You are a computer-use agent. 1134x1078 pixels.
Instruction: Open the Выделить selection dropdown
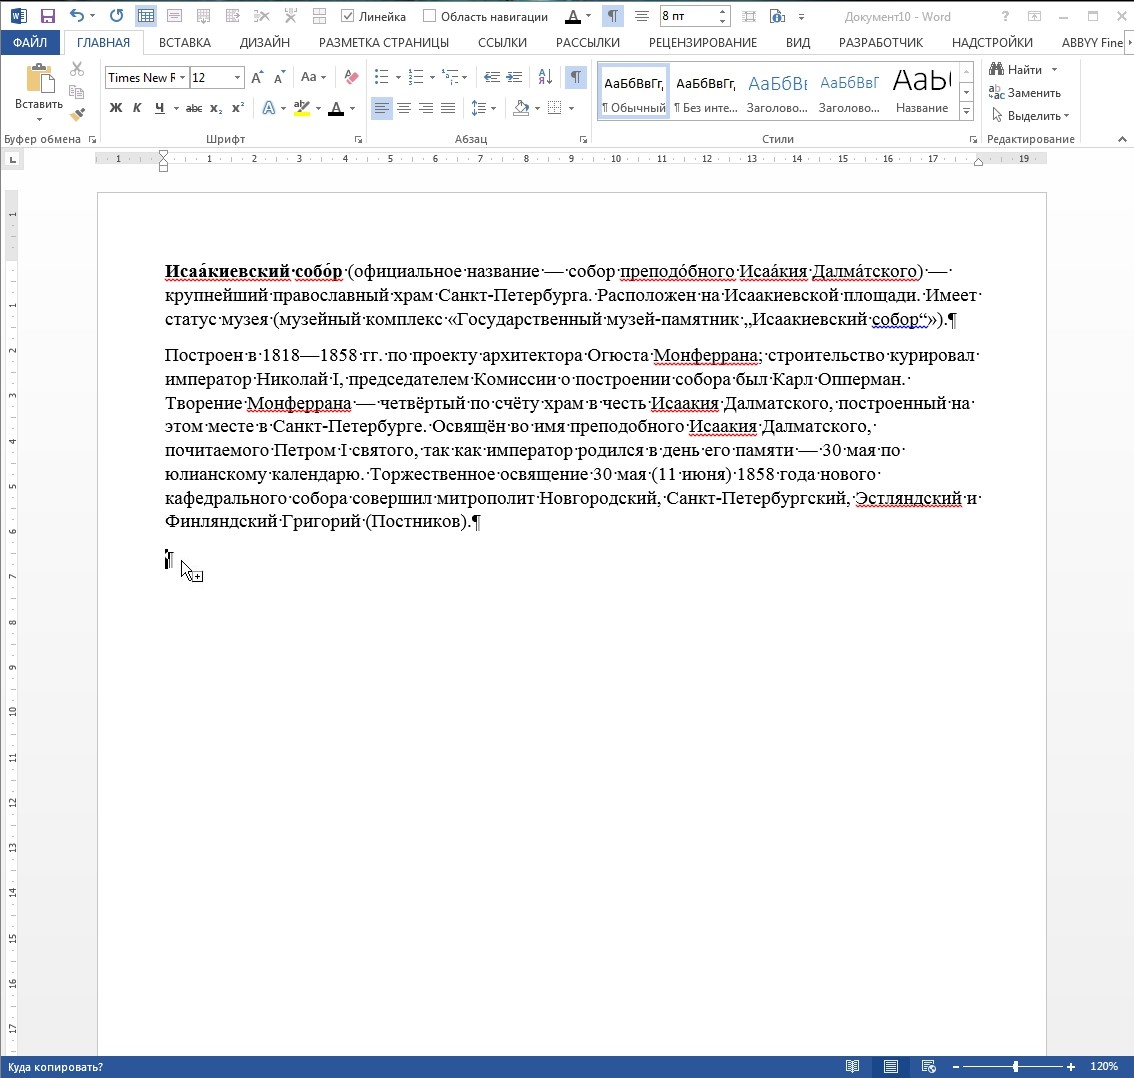[1030, 116]
